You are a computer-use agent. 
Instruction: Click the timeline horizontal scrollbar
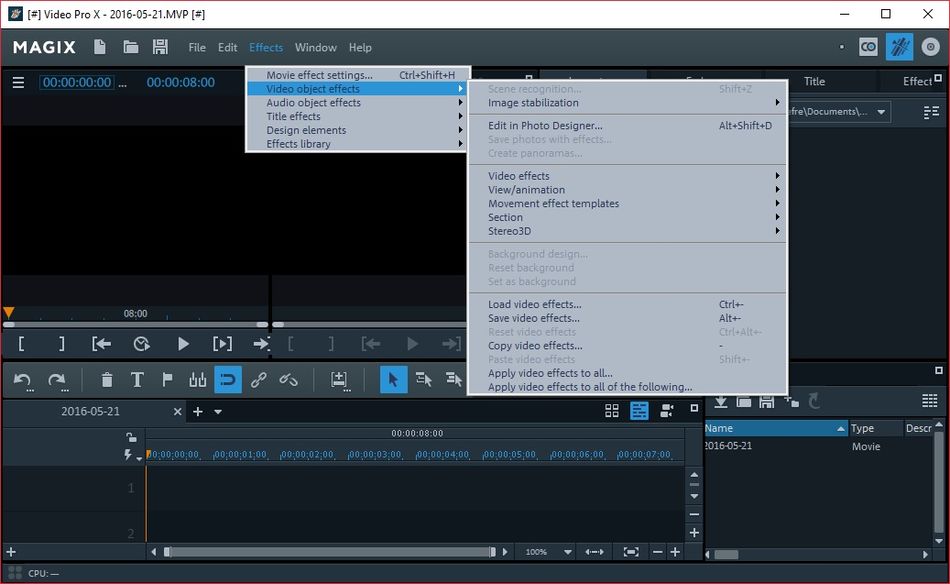pos(330,552)
